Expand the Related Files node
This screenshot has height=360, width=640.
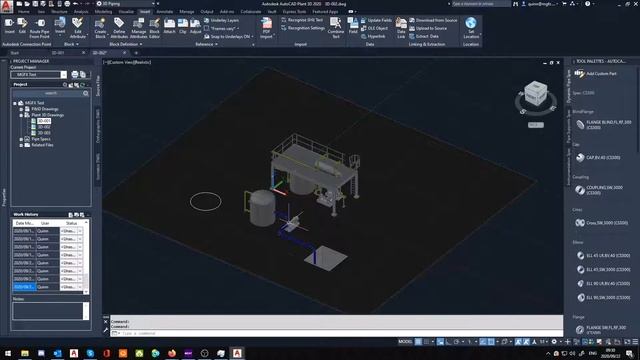point(21,145)
